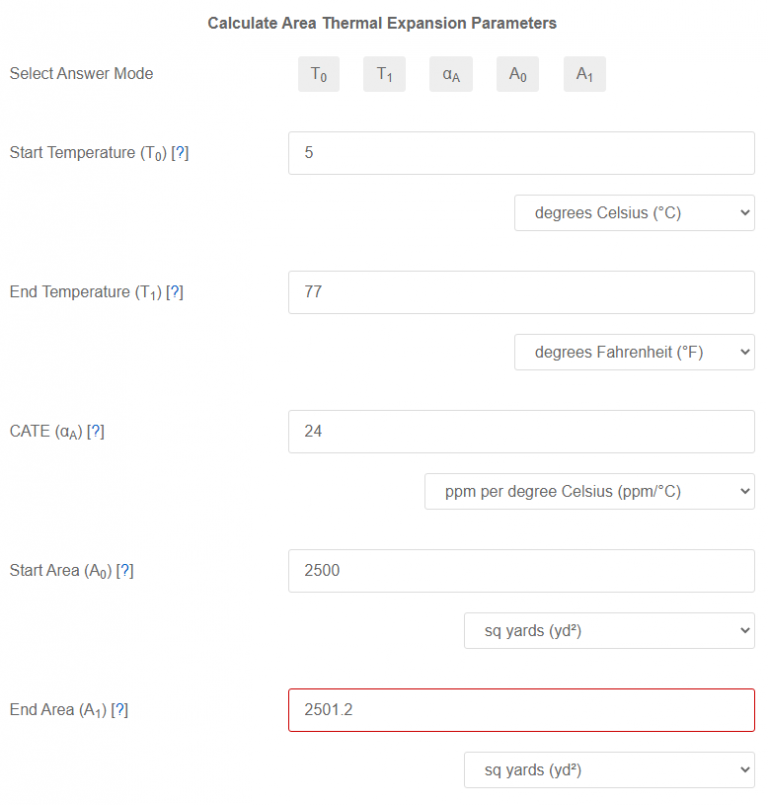
Task: Click the End Temperature value field
Action: pyautogui.click(x=520, y=292)
